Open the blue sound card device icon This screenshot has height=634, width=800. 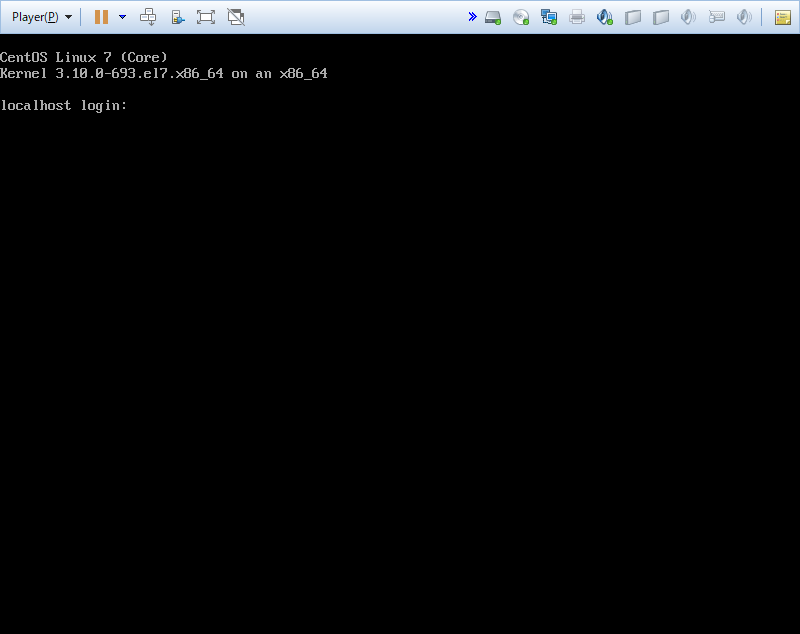click(x=605, y=17)
